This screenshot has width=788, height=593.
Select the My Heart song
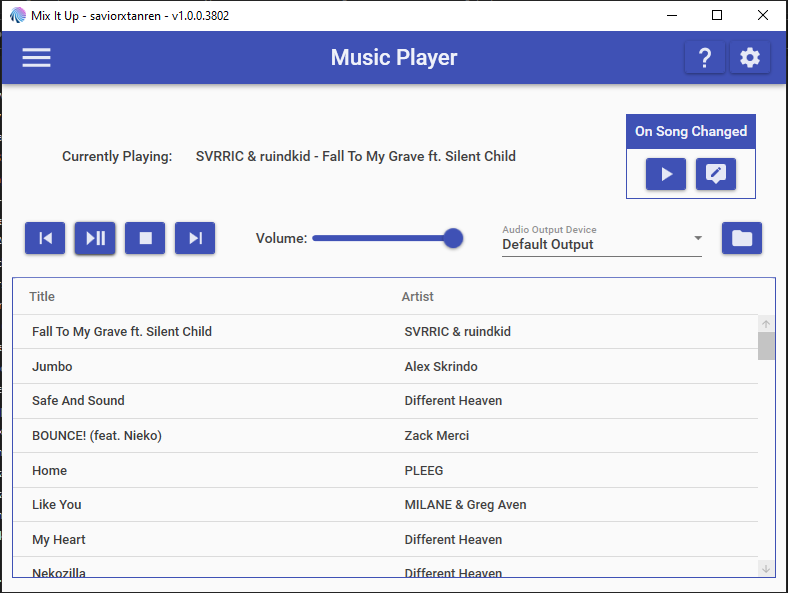point(385,539)
